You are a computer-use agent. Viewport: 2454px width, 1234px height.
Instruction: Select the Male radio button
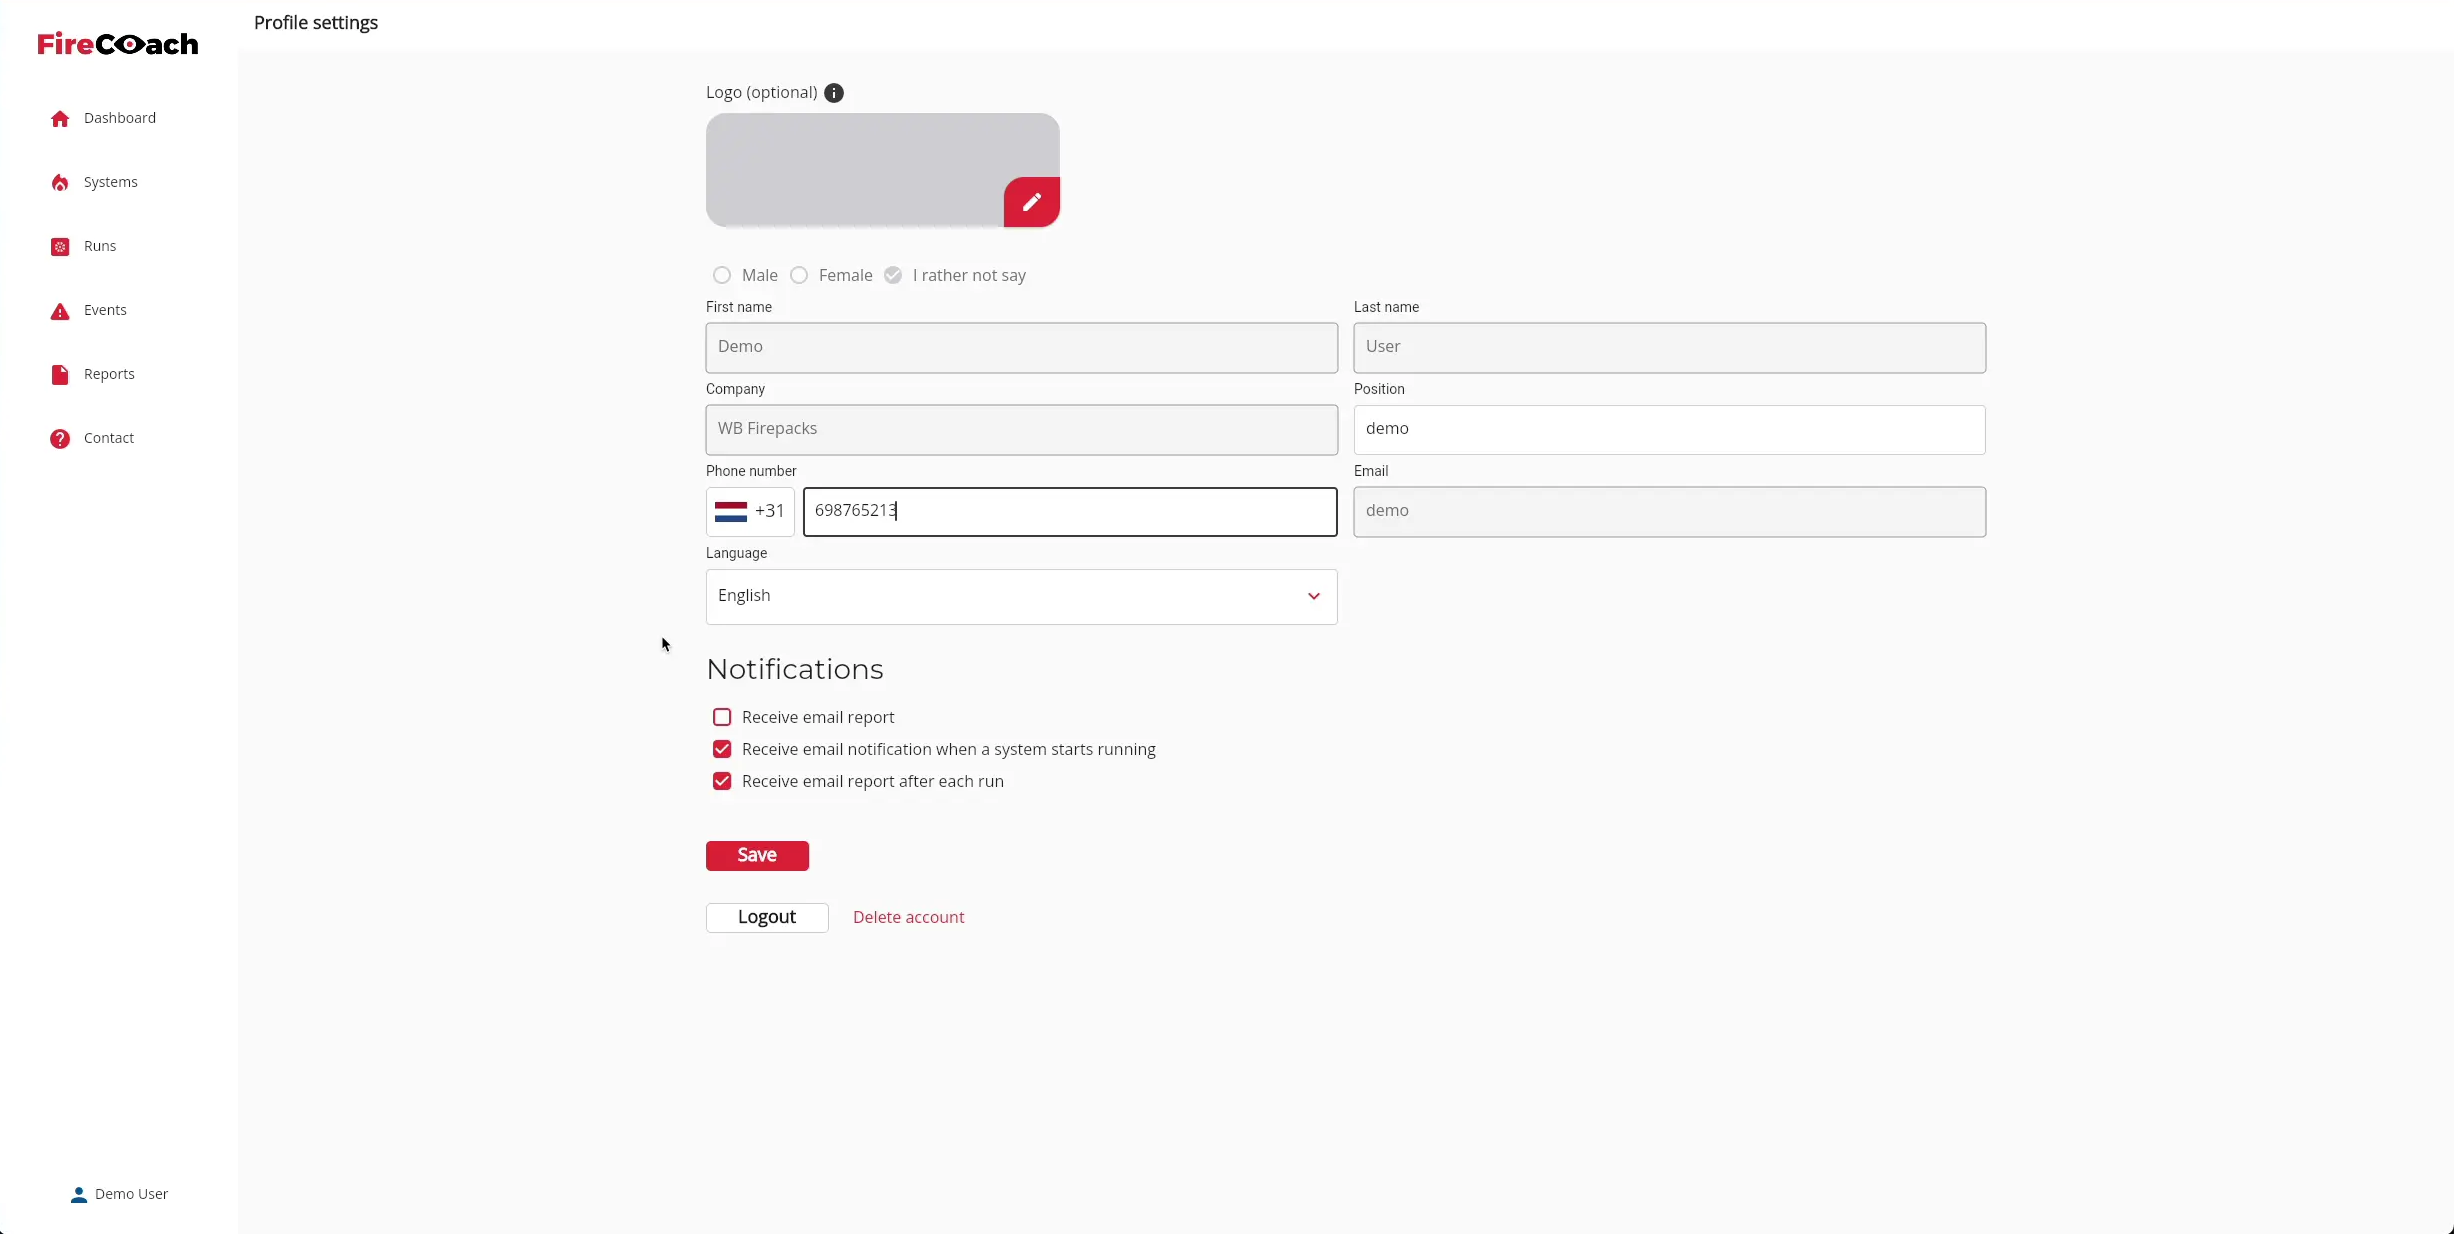722,275
